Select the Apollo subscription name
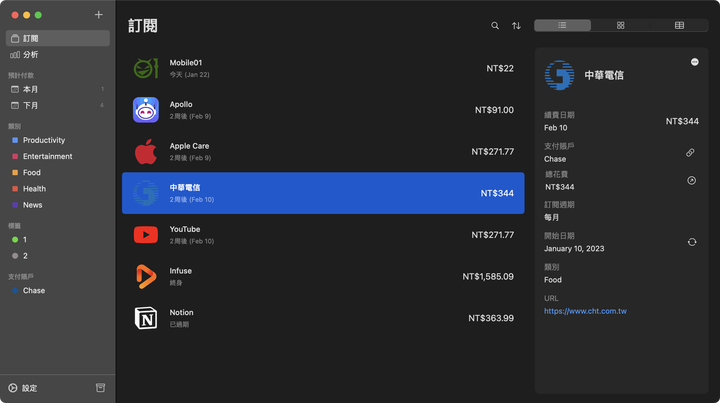This screenshot has width=720, height=403. (181, 104)
